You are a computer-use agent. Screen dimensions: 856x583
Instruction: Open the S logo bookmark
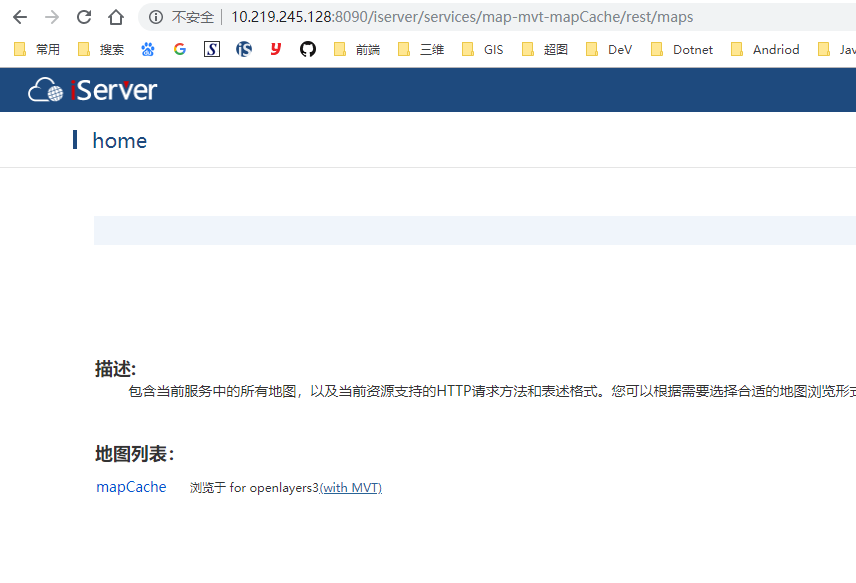tap(212, 50)
